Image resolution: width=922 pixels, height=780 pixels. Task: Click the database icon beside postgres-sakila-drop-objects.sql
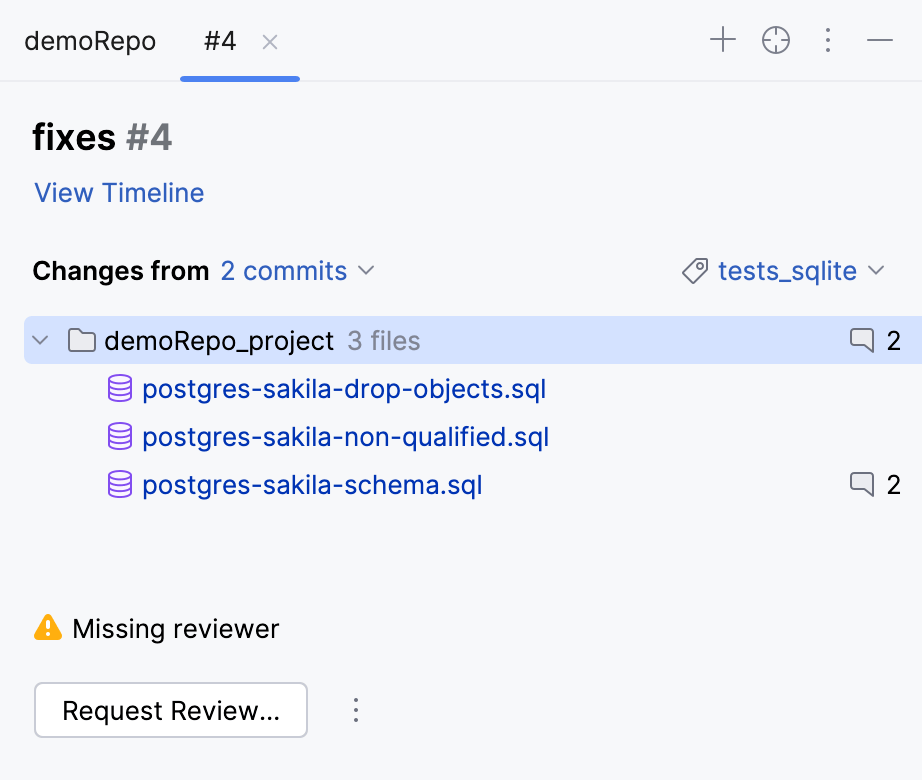tap(120, 389)
